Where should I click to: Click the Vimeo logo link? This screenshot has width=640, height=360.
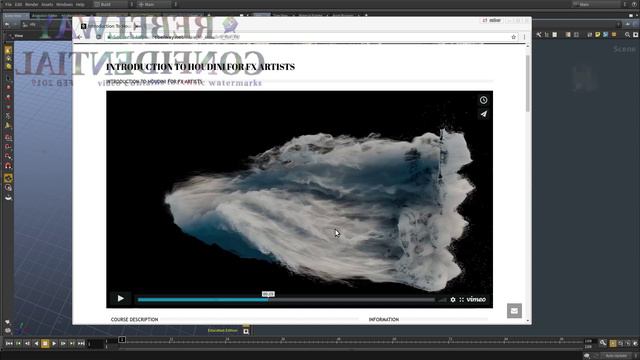pos(476,299)
